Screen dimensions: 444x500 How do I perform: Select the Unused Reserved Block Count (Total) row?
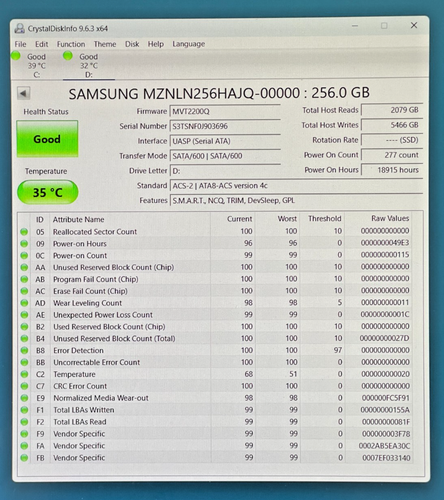click(x=216, y=339)
